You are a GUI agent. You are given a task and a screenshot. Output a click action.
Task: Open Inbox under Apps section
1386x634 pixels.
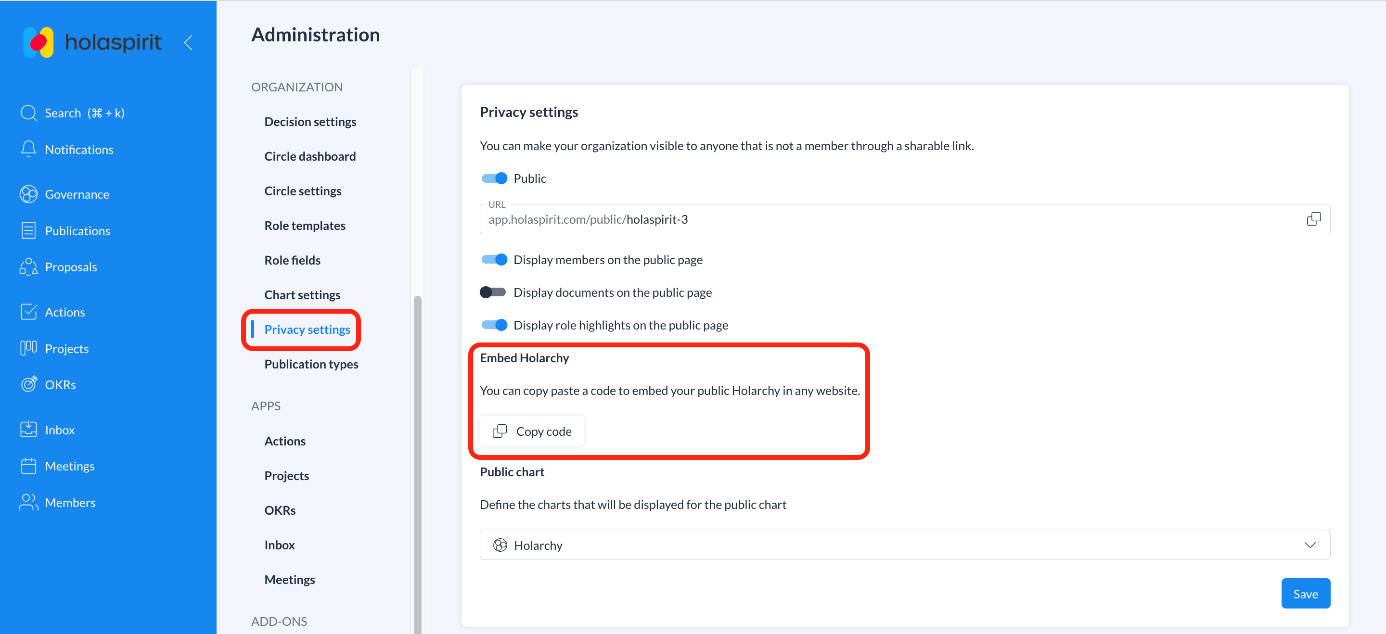pos(280,545)
